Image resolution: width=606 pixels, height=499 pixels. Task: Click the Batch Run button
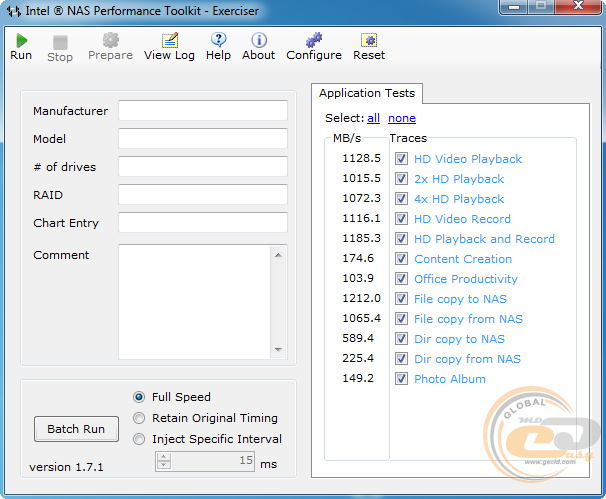tap(76, 429)
